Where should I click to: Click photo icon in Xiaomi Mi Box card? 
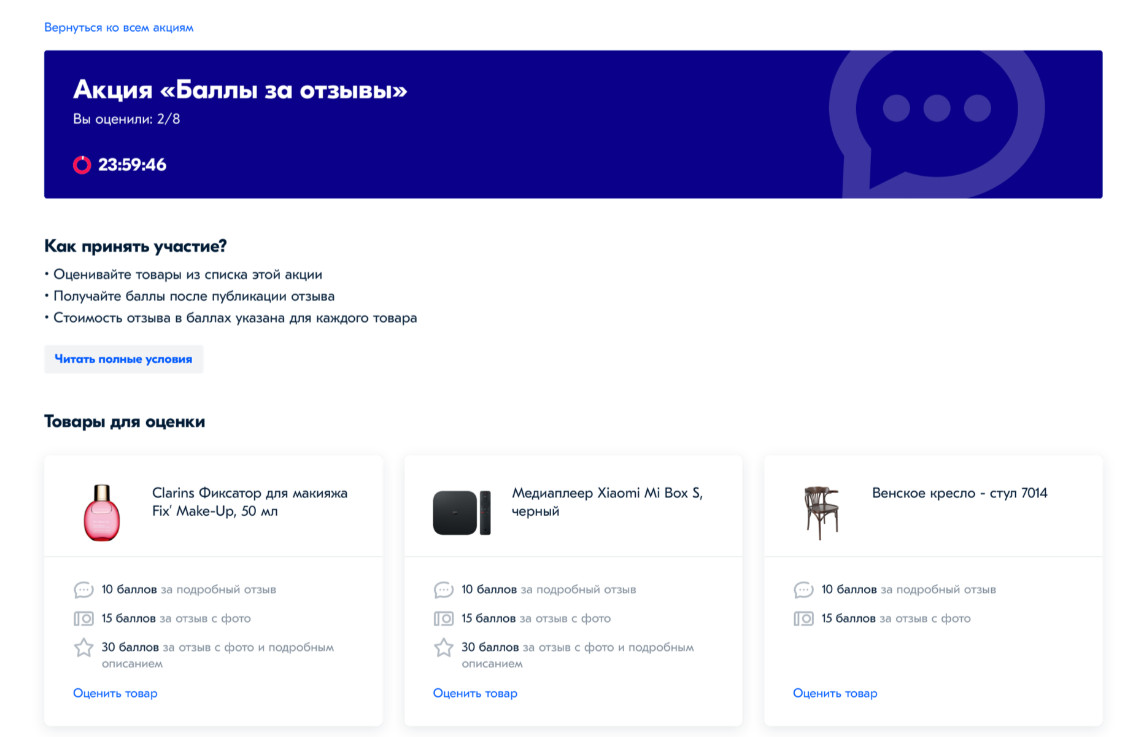[444, 619]
